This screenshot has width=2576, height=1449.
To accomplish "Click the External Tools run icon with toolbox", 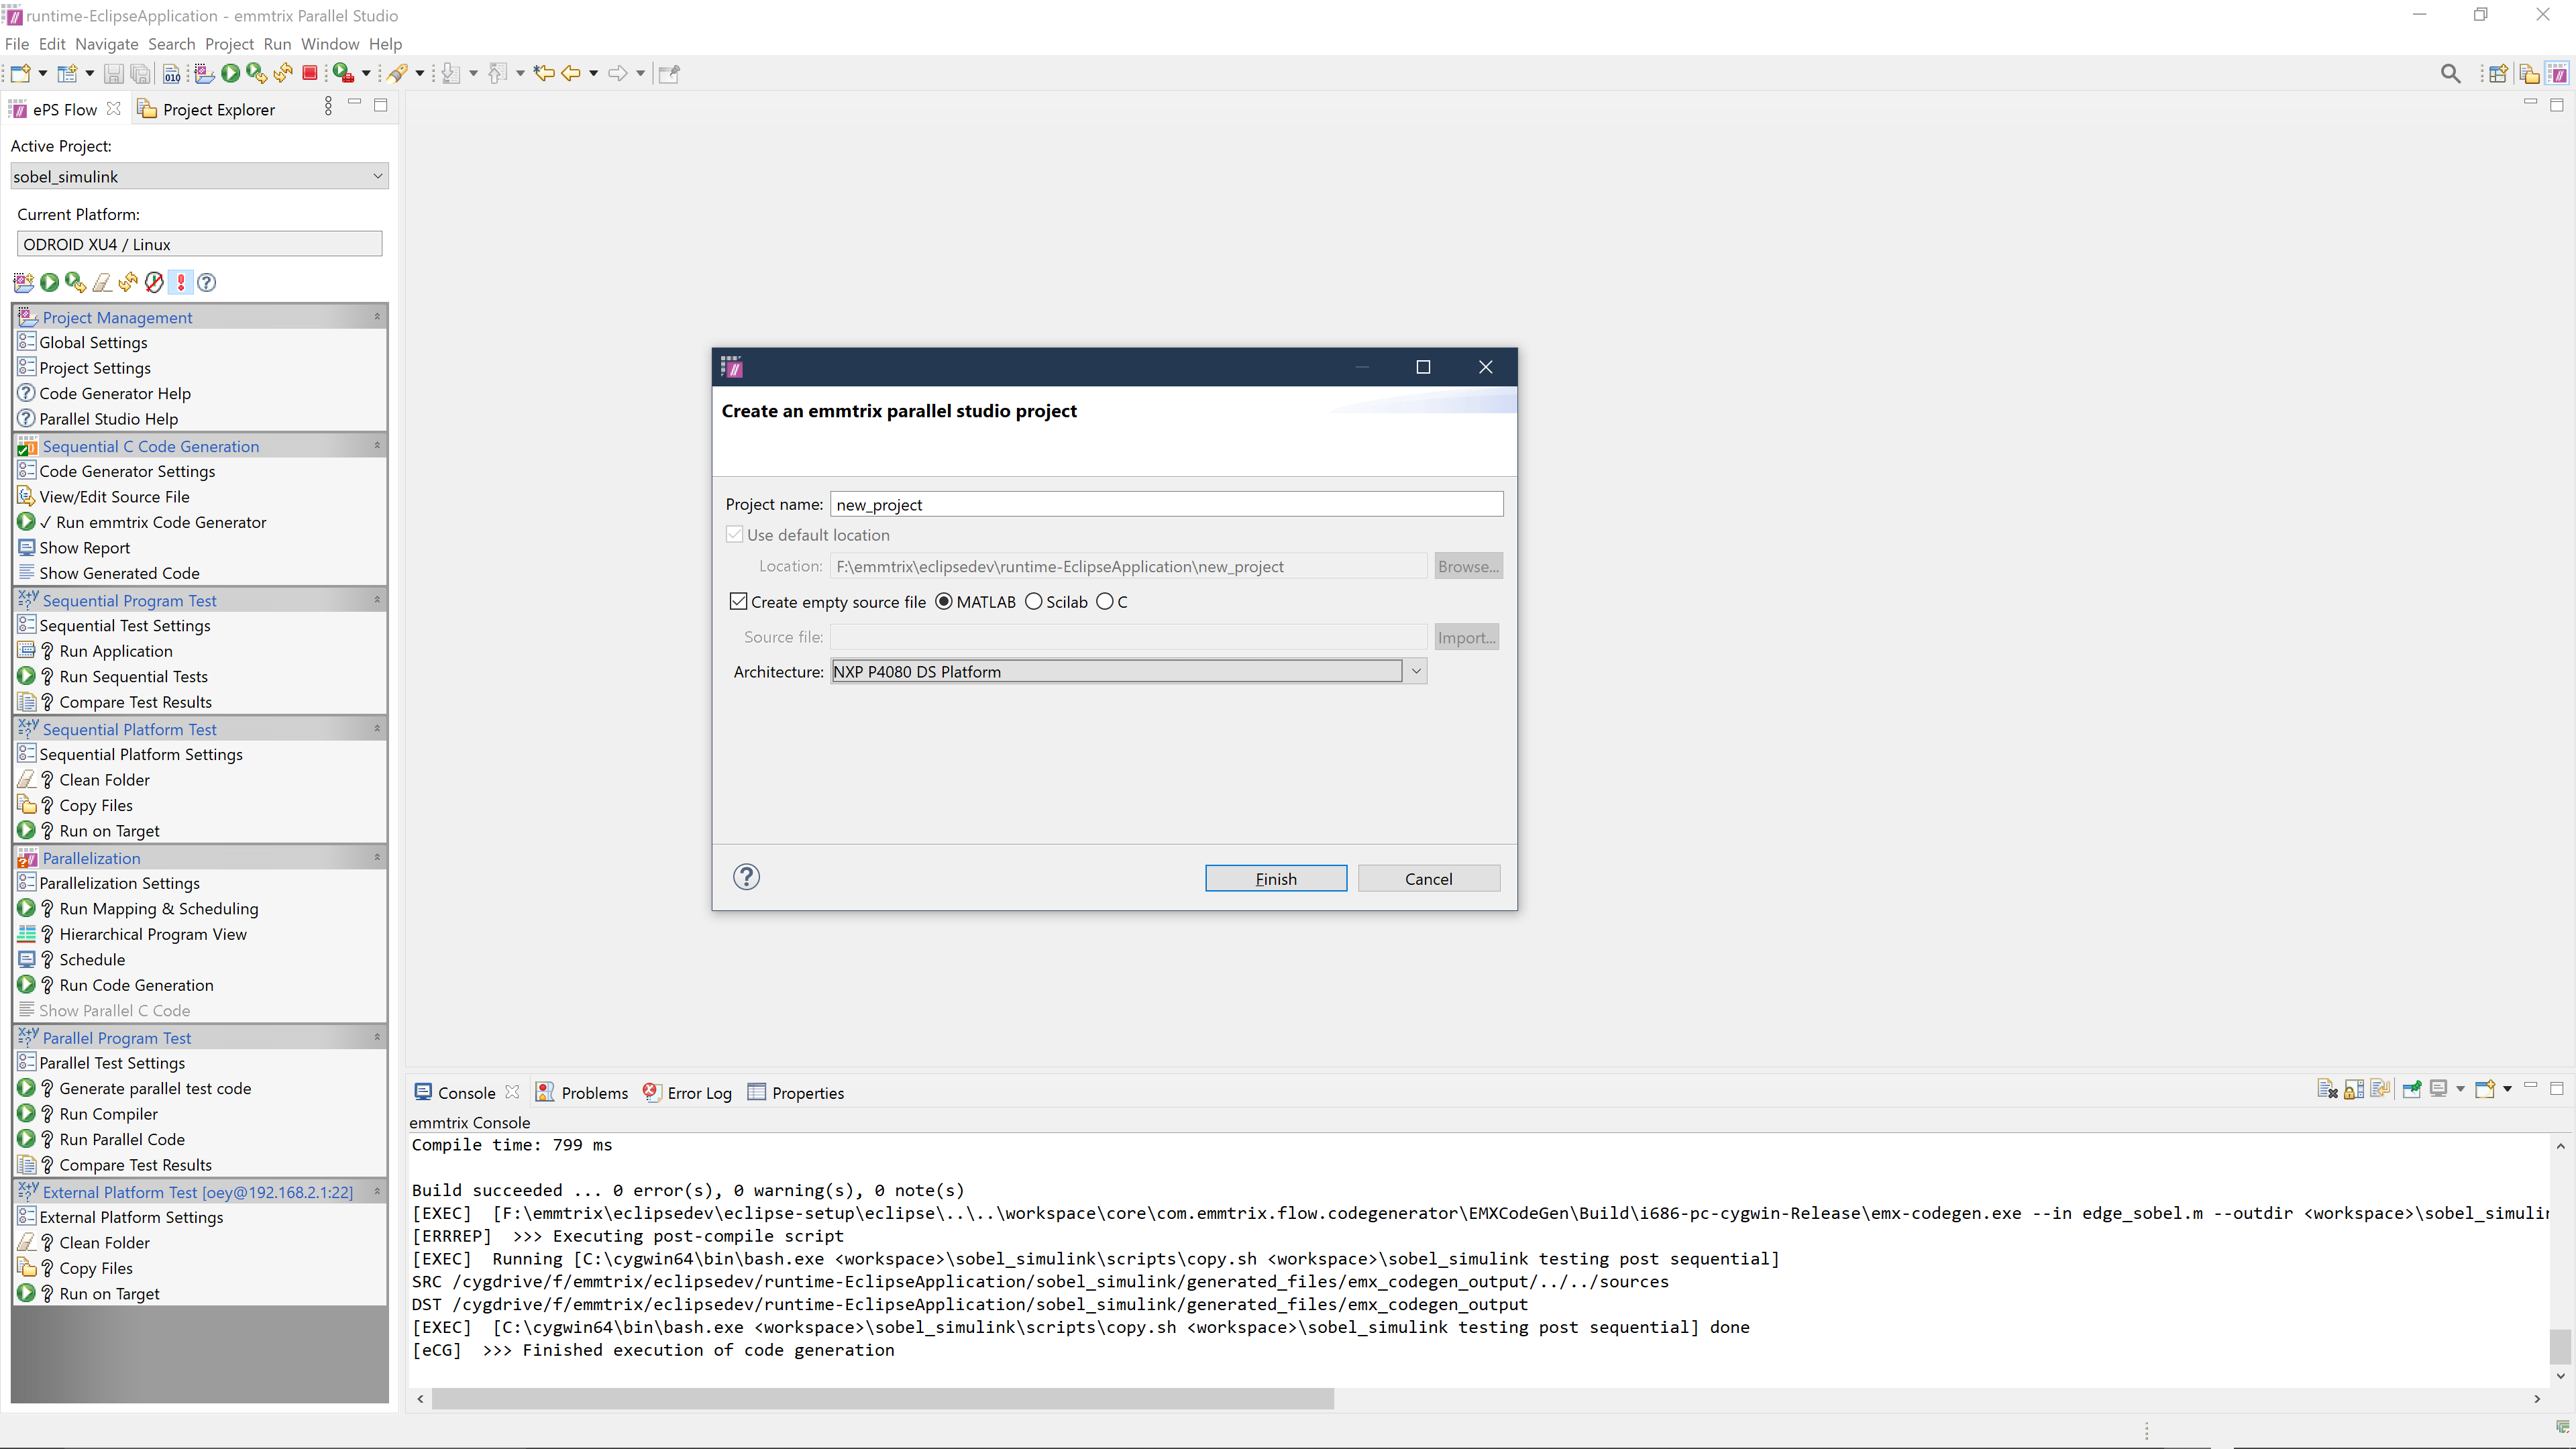I will (343, 73).
